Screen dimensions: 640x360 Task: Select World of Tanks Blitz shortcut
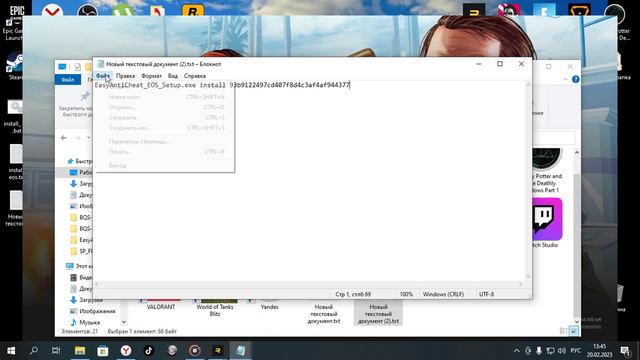[x=215, y=308]
